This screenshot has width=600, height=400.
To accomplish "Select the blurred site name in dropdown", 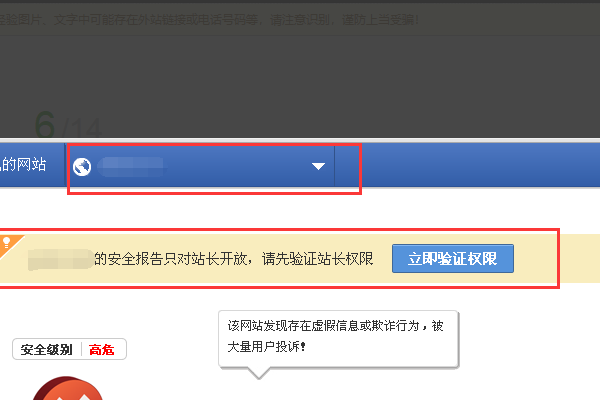I will tap(132, 167).
